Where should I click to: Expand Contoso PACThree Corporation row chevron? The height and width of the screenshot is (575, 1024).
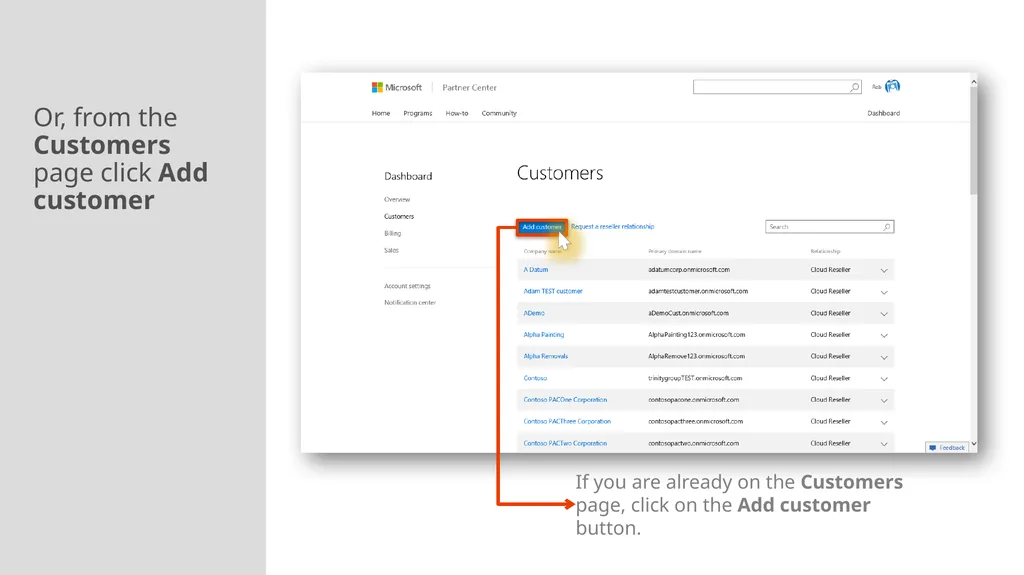(x=884, y=422)
